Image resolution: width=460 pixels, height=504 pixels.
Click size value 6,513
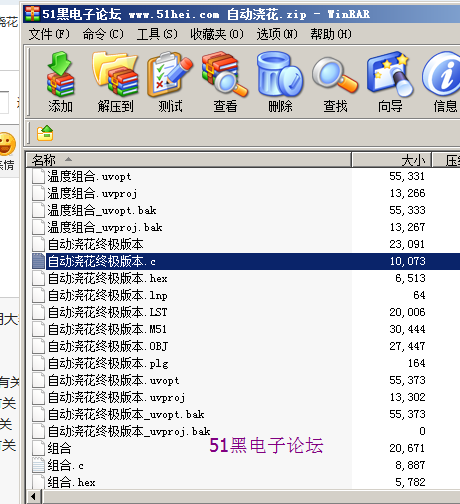pos(410,278)
